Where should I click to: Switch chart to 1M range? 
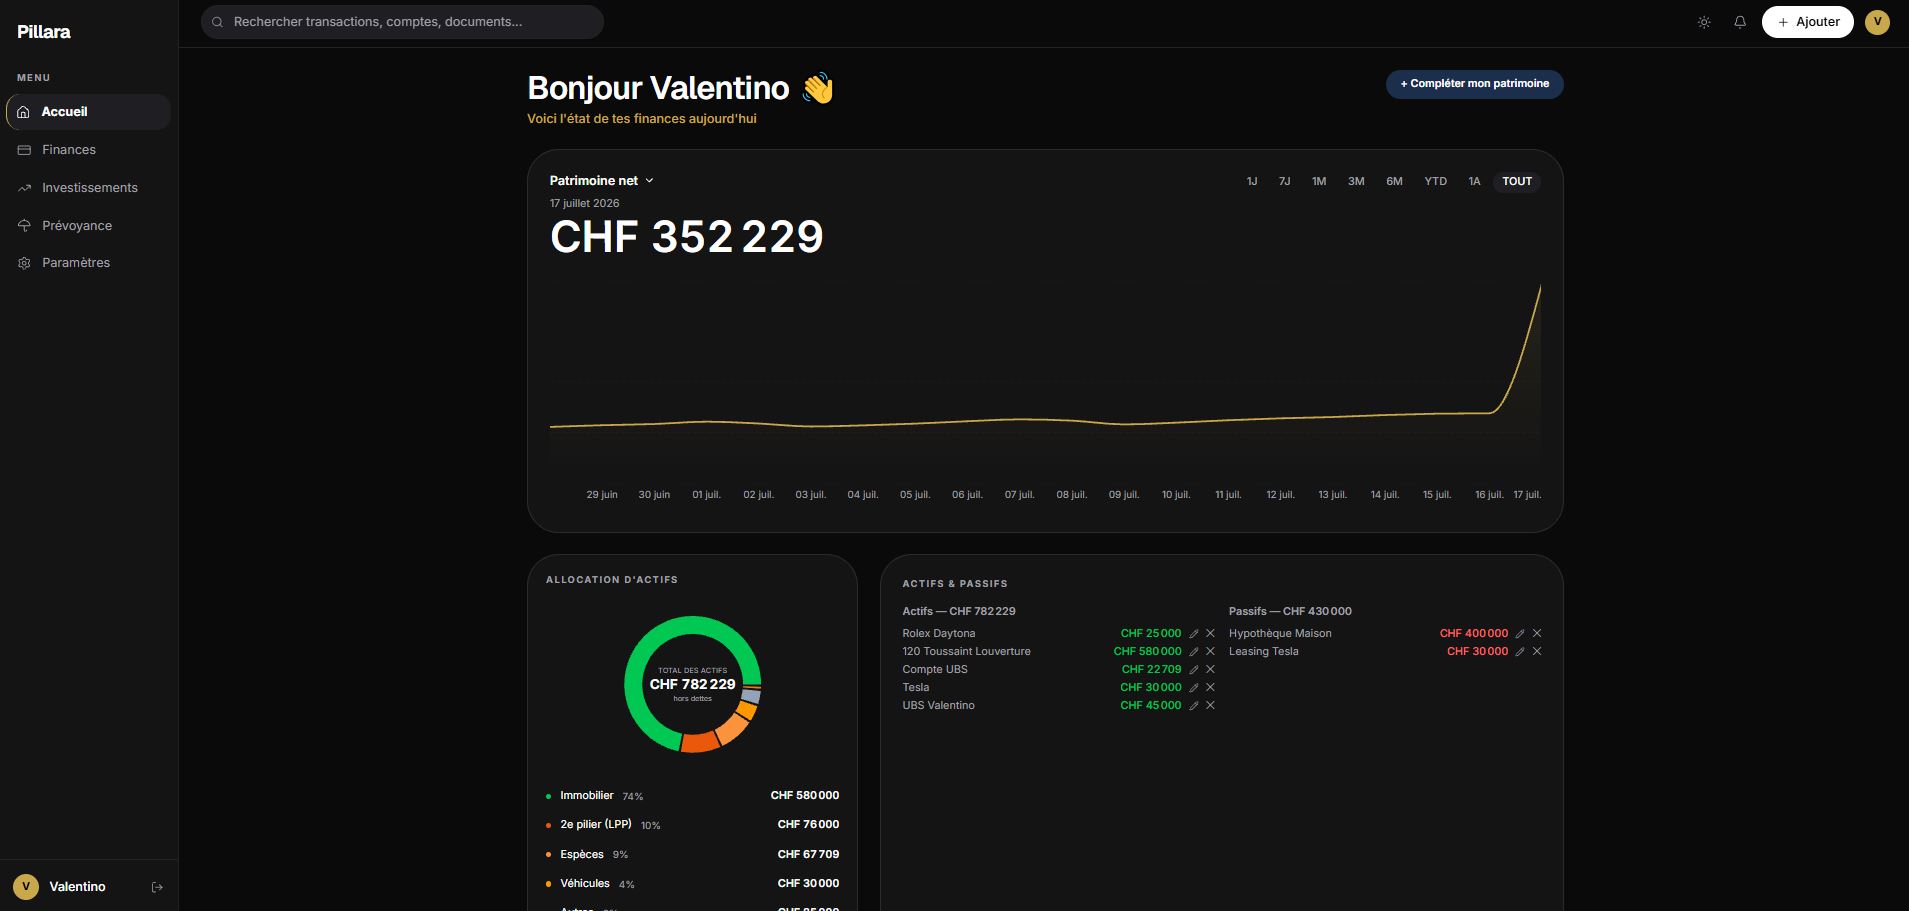coord(1319,182)
